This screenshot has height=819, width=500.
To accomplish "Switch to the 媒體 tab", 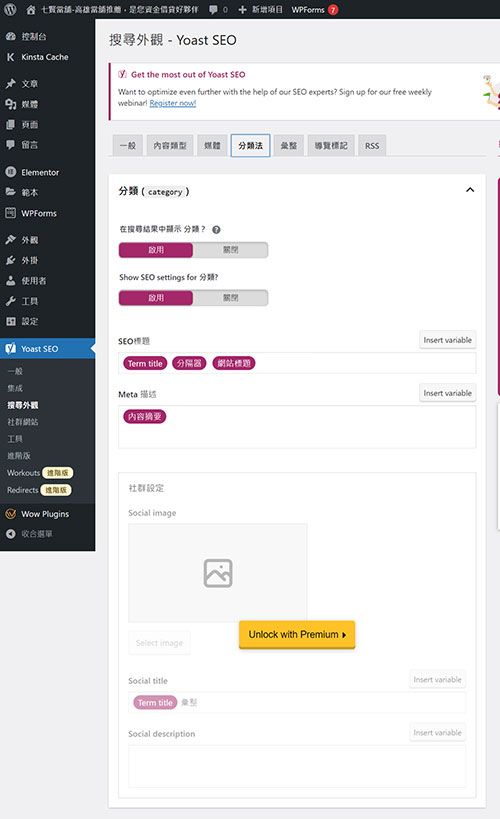I will coord(212,145).
